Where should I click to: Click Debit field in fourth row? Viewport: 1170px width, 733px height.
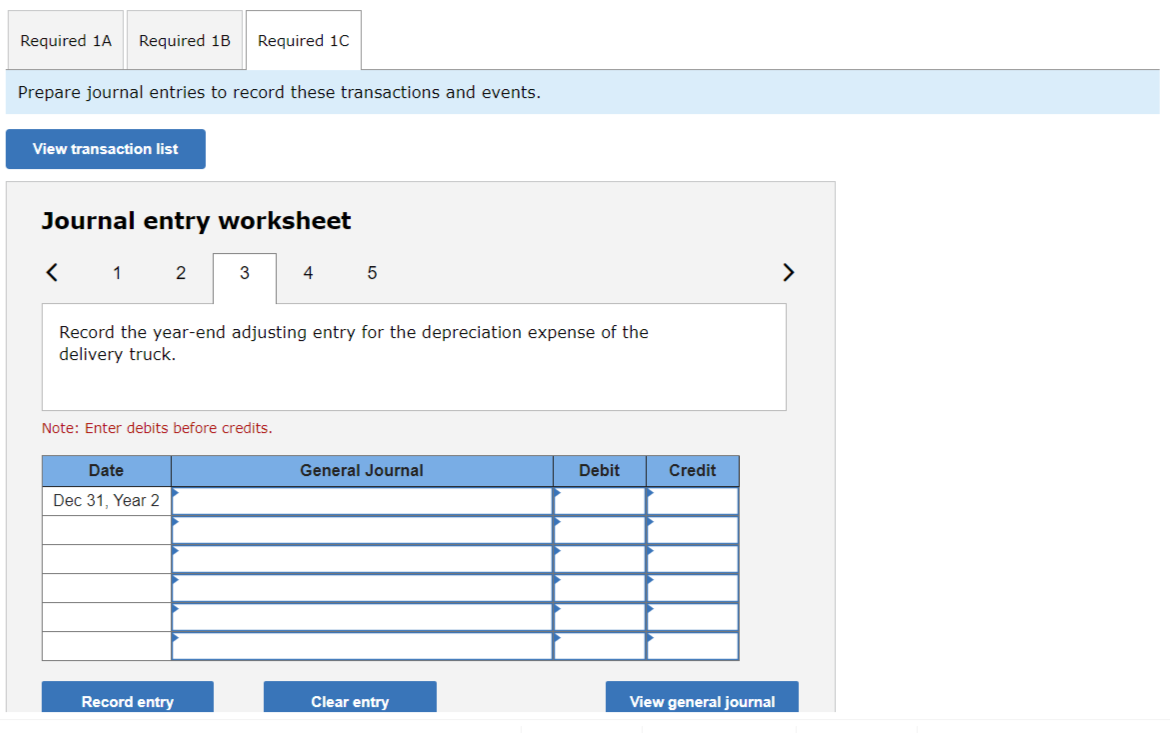tap(599, 588)
